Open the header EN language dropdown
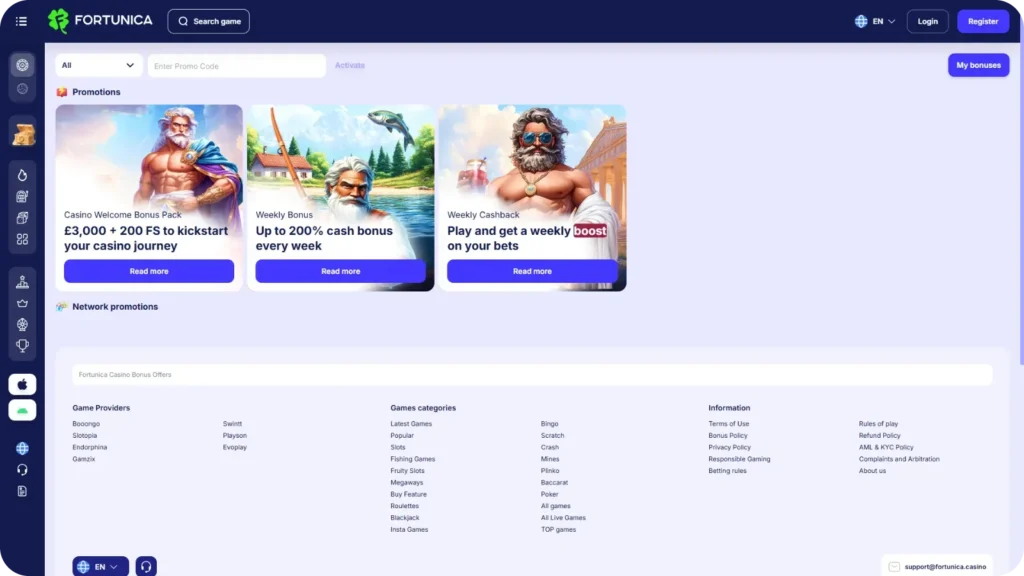Viewport: 1024px width, 576px height. pyautogui.click(x=875, y=22)
